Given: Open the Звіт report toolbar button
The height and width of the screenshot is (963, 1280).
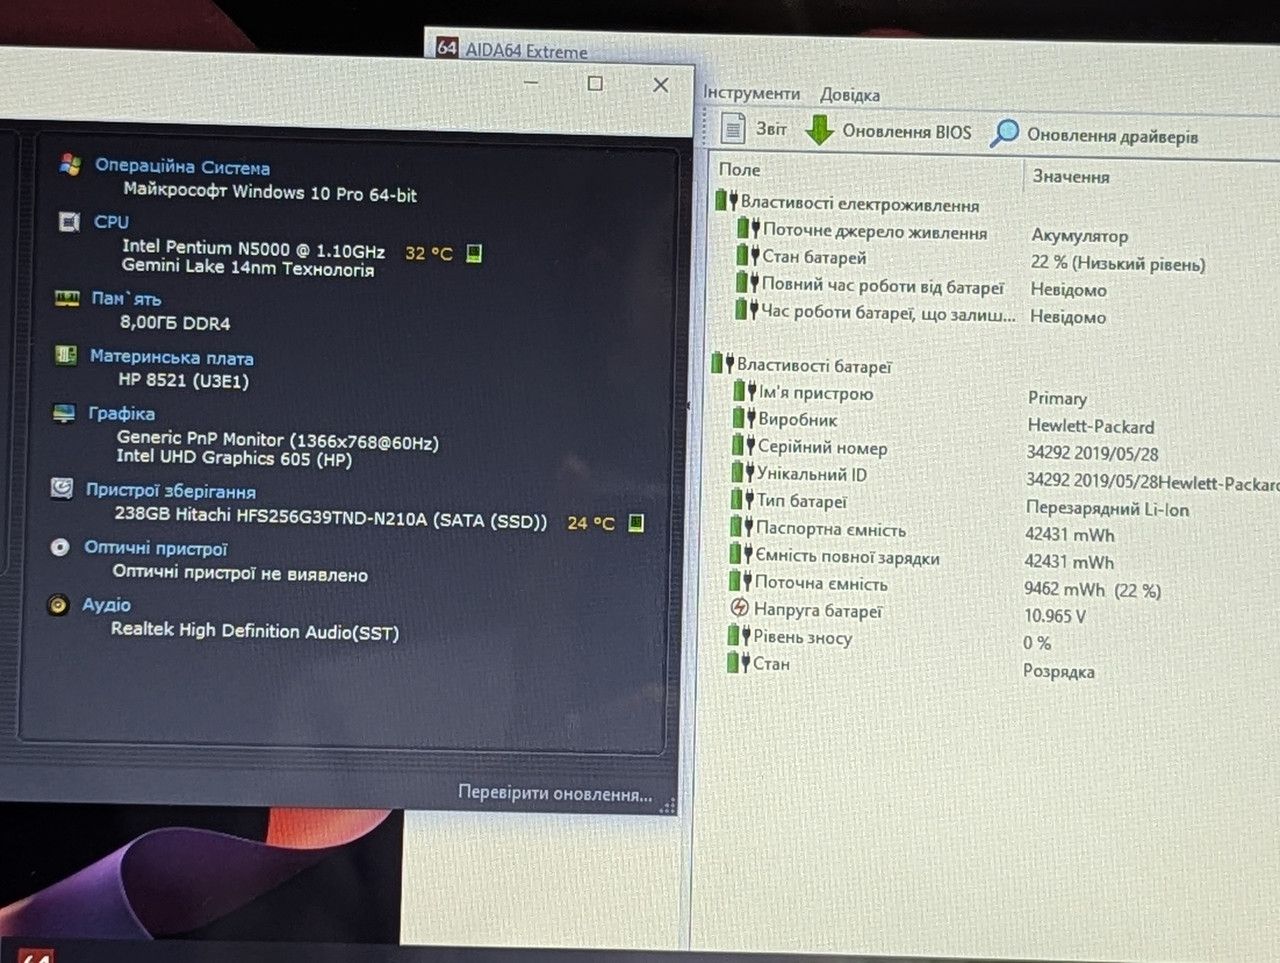Looking at the screenshot, I should click(x=754, y=128).
